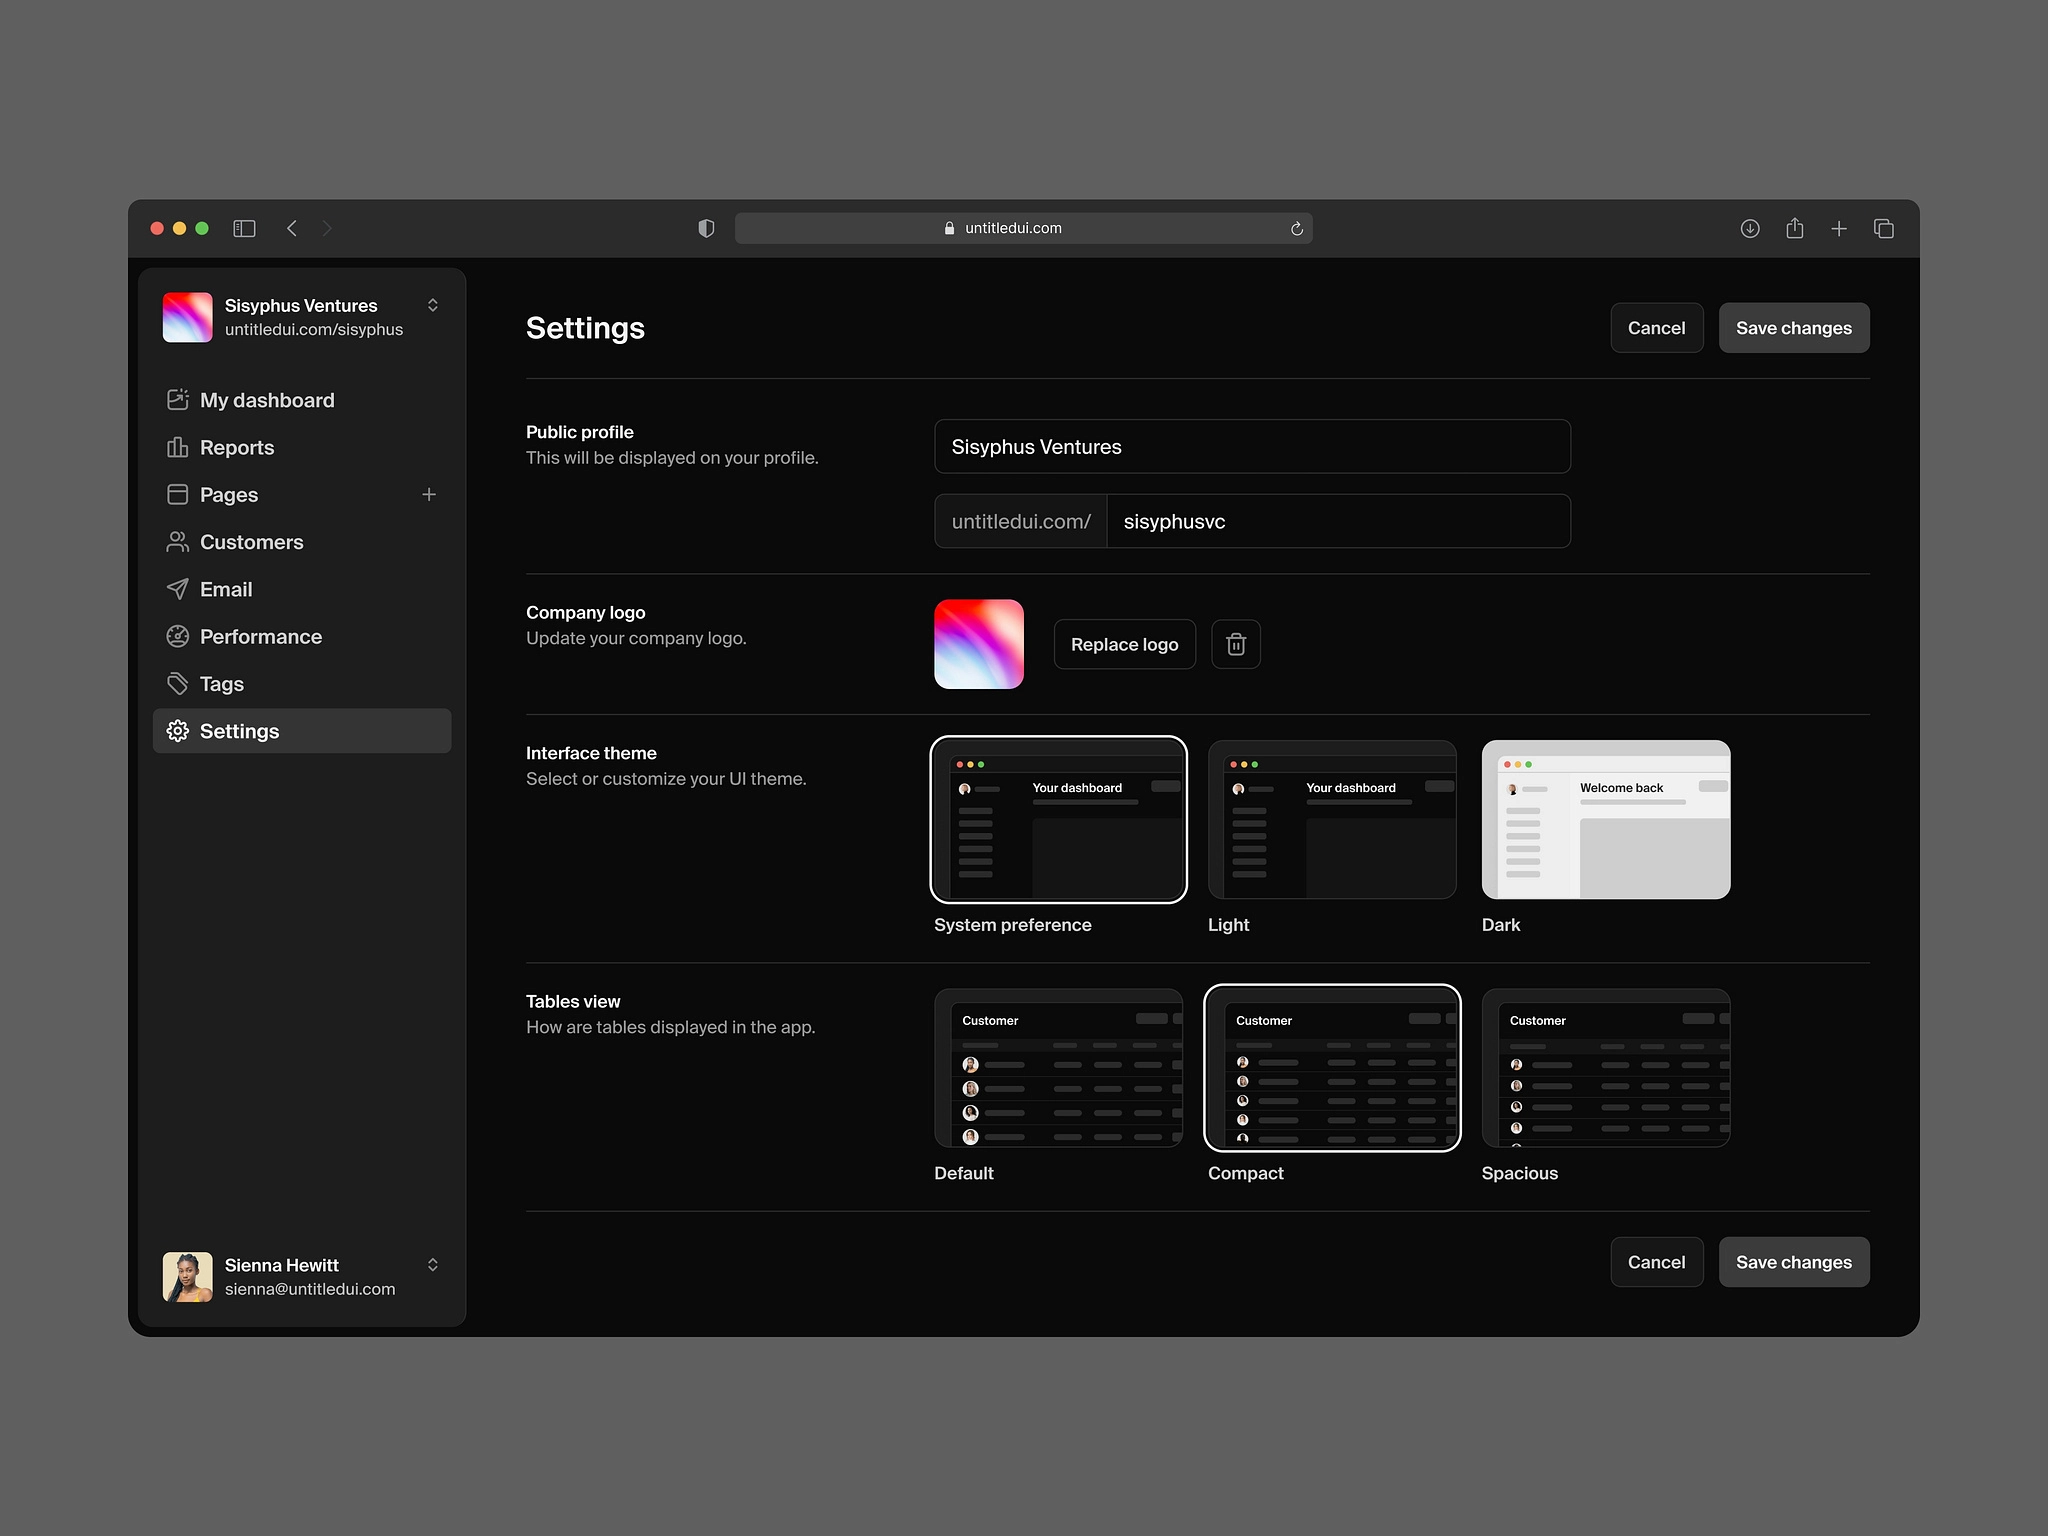Toggle the browser sidebar icon
This screenshot has width=2048, height=1536.
[x=244, y=228]
